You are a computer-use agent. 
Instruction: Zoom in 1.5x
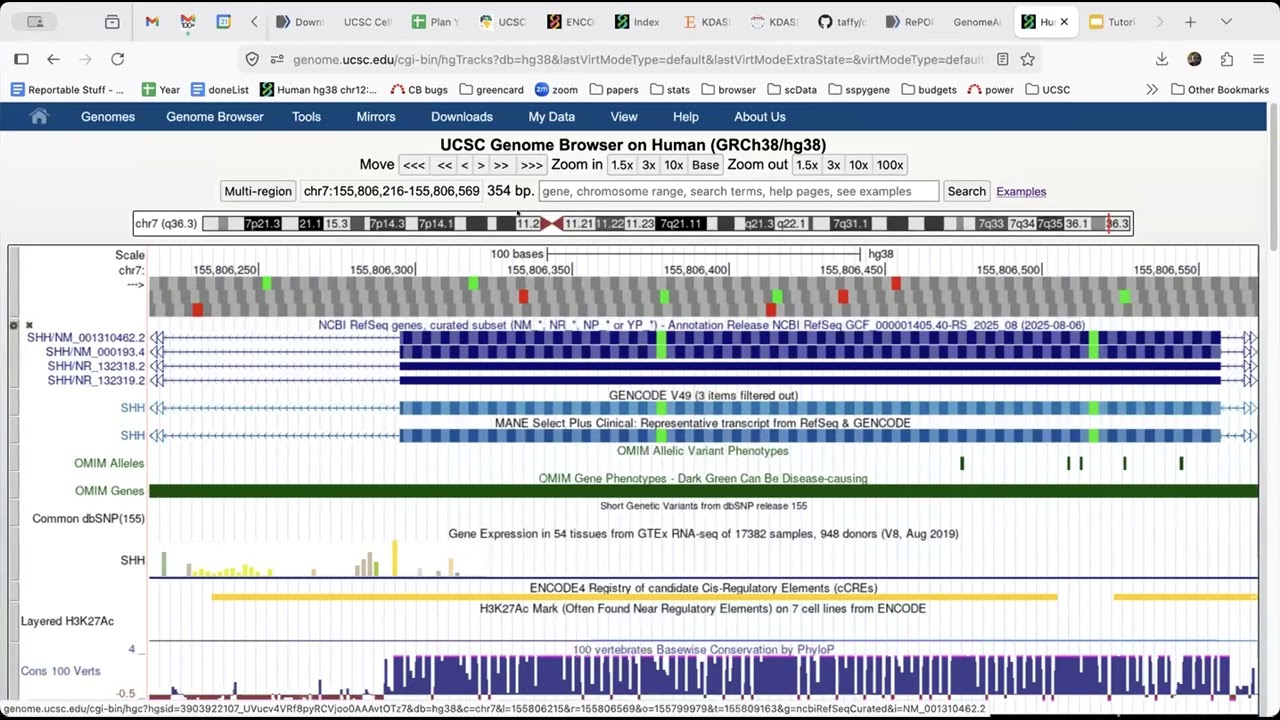click(x=622, y=165)
